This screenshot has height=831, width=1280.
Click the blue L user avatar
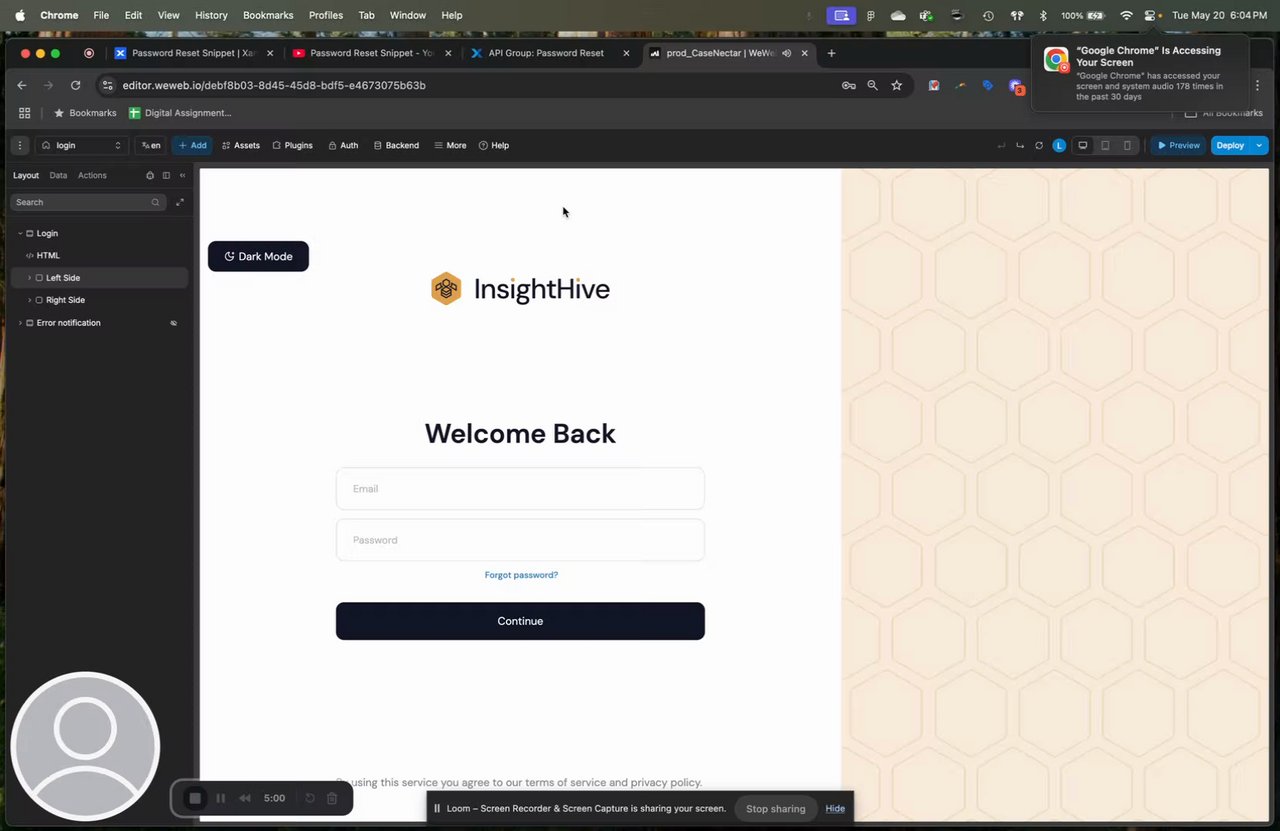(x=1059, y=145)
